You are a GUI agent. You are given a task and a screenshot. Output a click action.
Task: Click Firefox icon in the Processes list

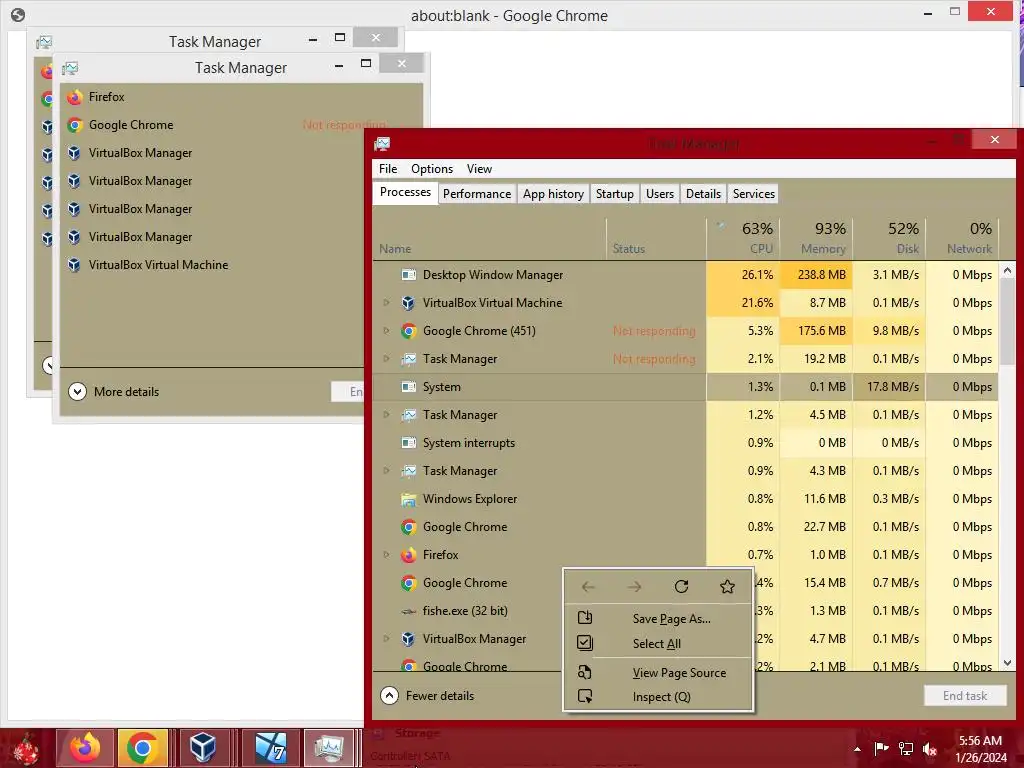click(x=409, y=555)
